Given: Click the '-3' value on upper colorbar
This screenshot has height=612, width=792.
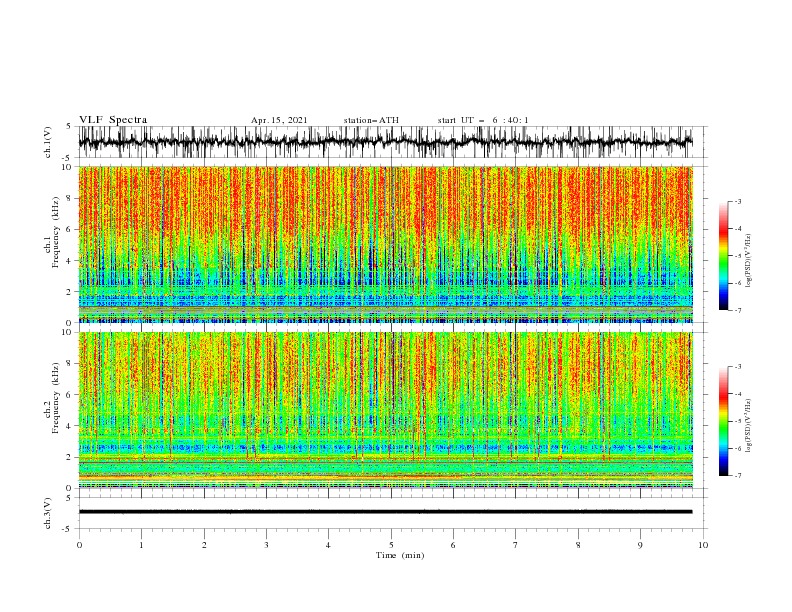Looking at the screenshot, I should [x=738, y=201].
